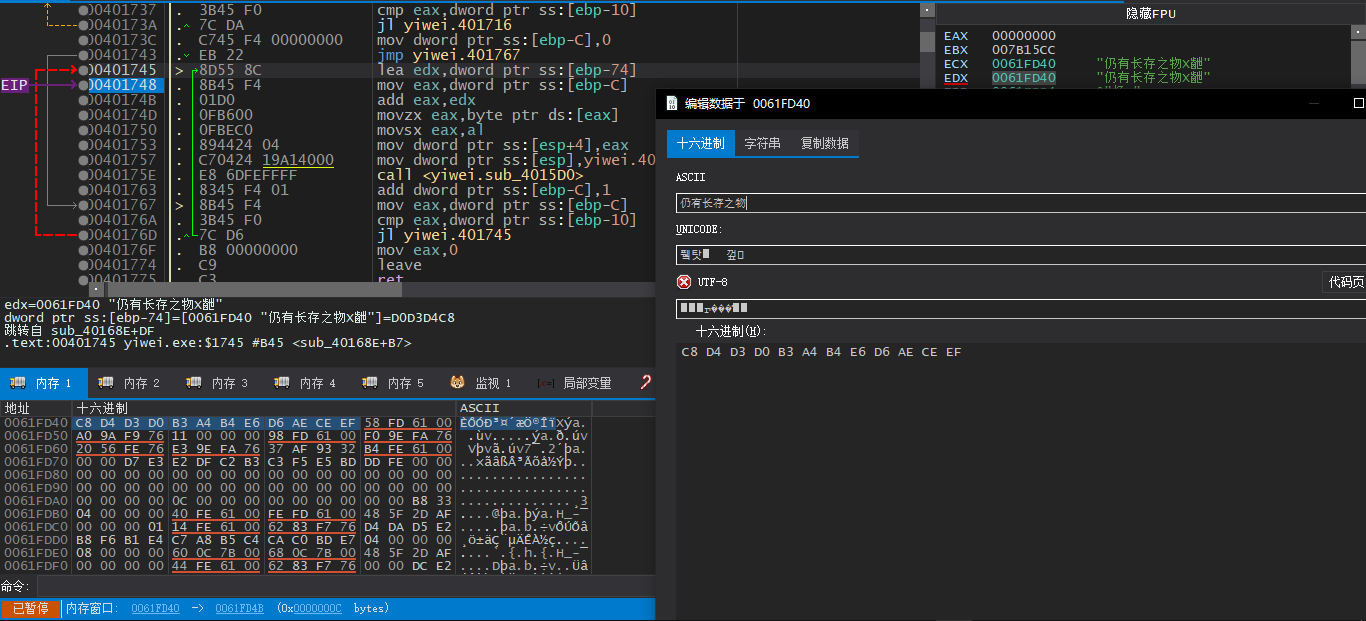Follow the 0061FD4B address link in status bar
This screenshot has height=621, width=1366.
[x=239, y=608]
